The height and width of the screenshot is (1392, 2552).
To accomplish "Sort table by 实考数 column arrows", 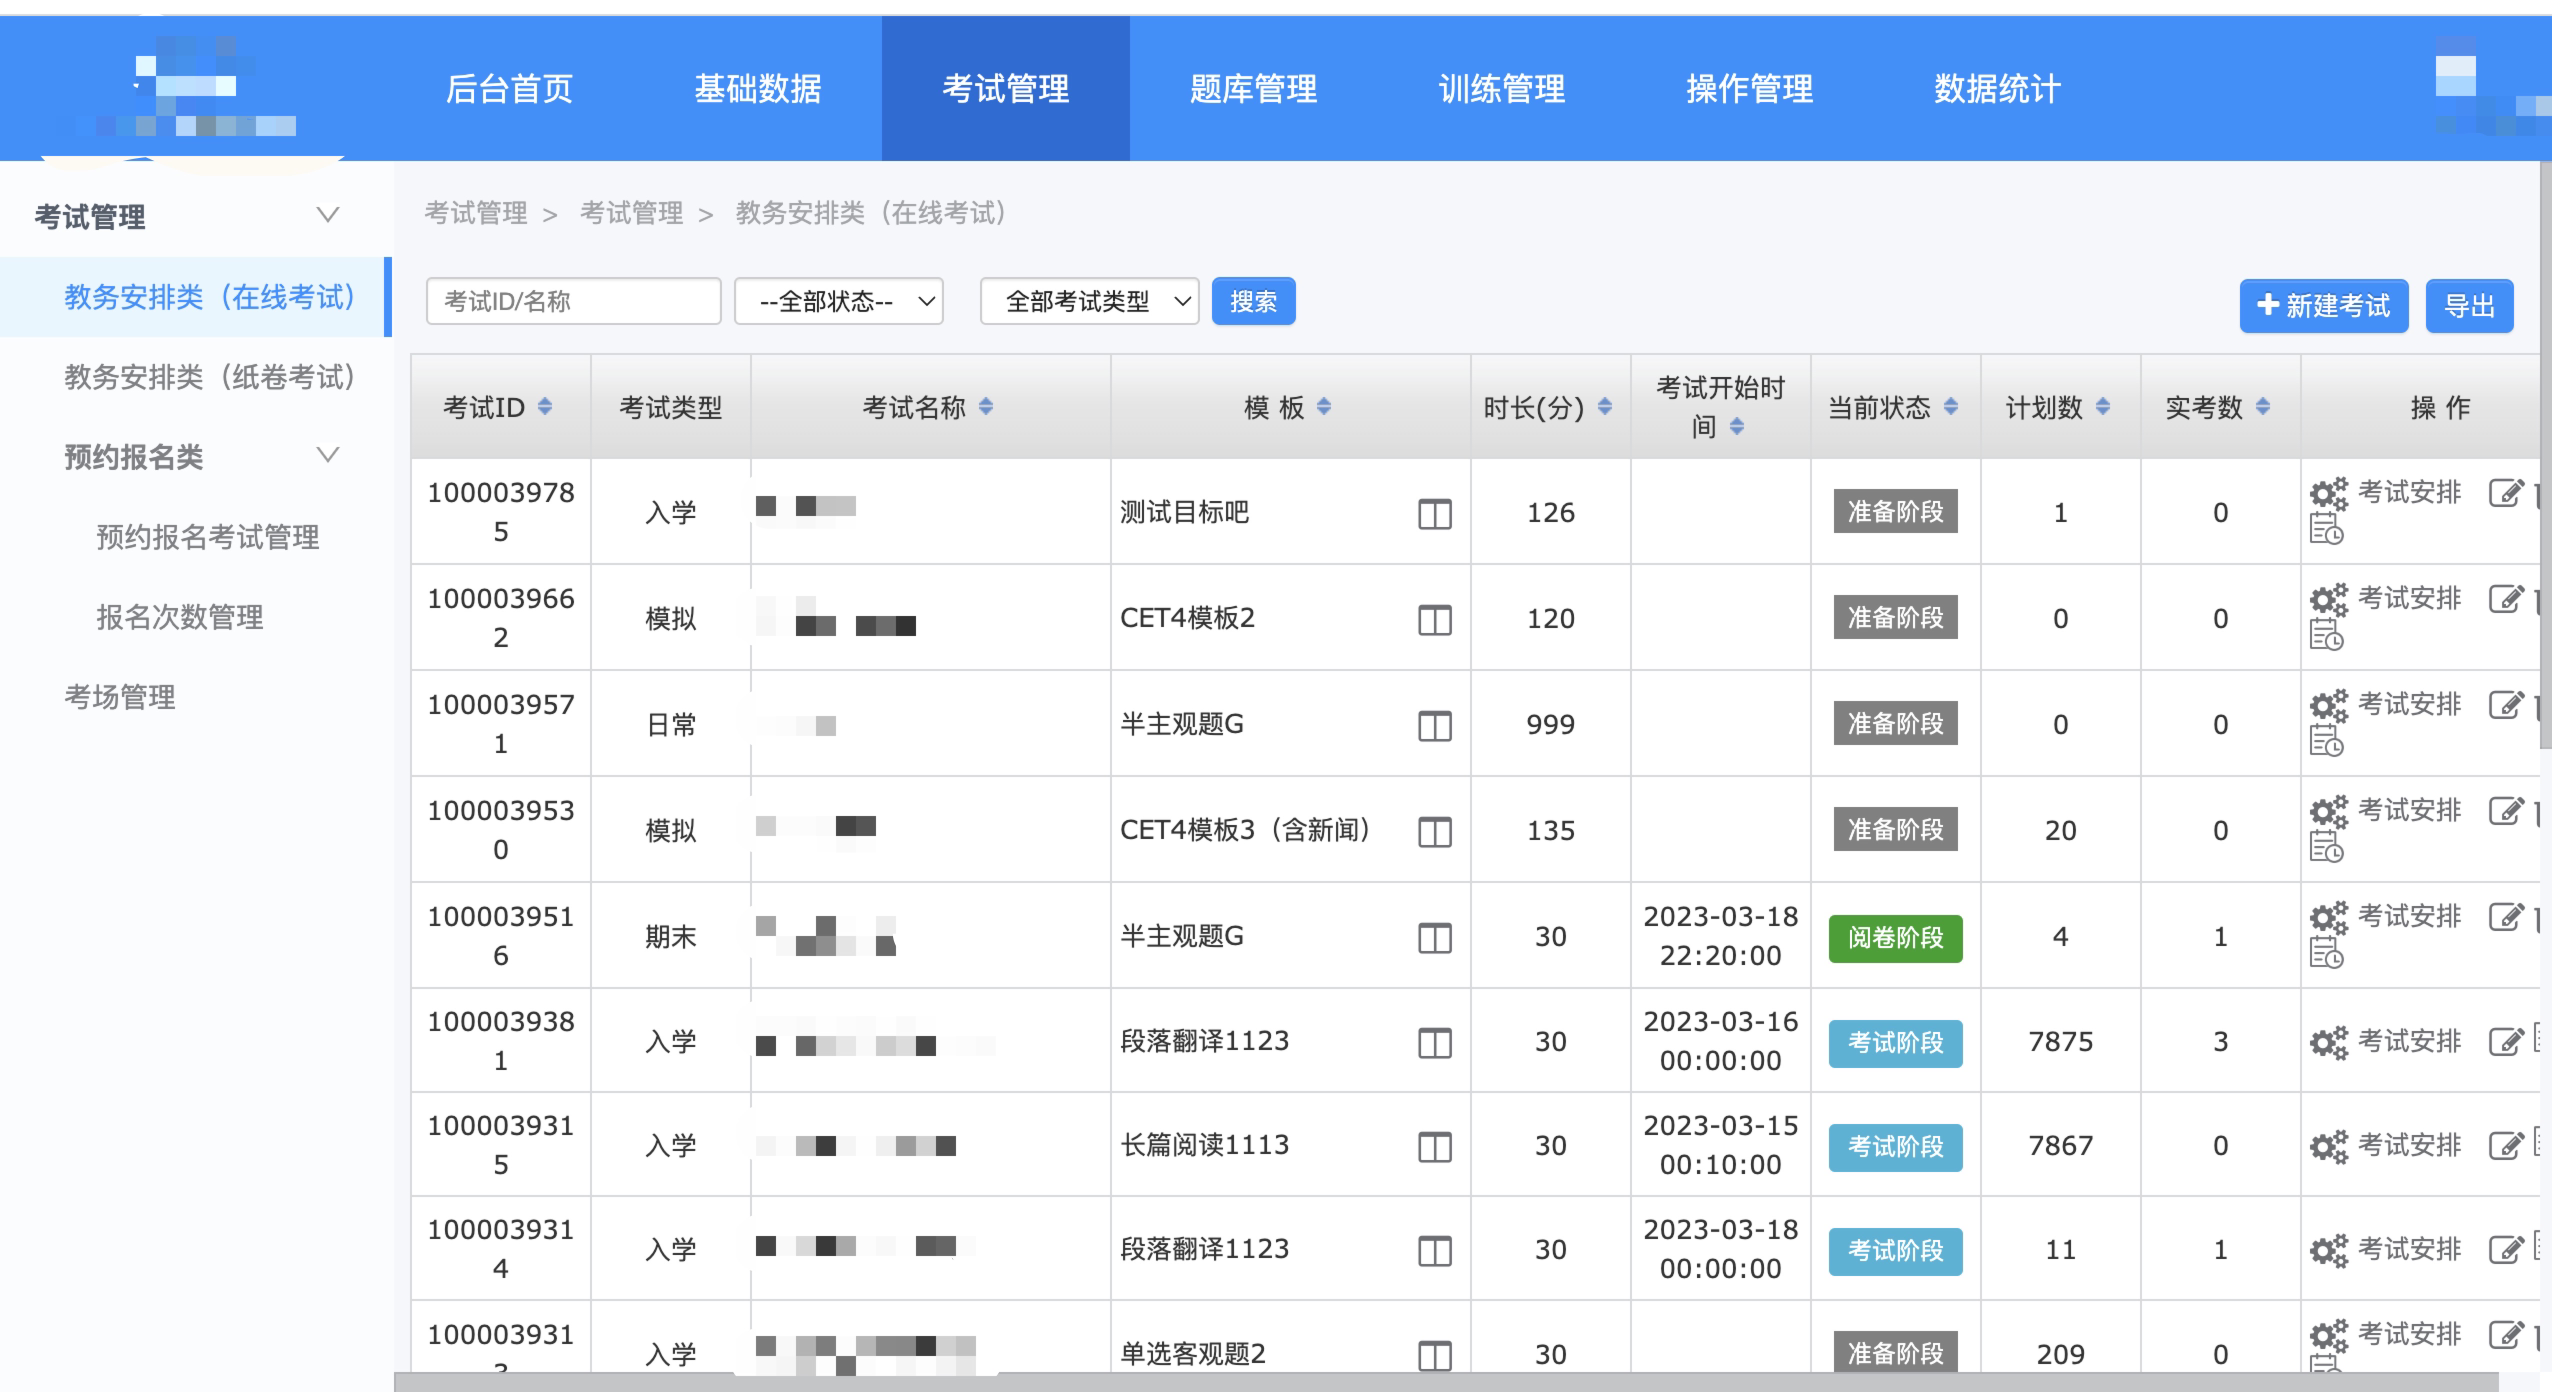I will 2263,406.
